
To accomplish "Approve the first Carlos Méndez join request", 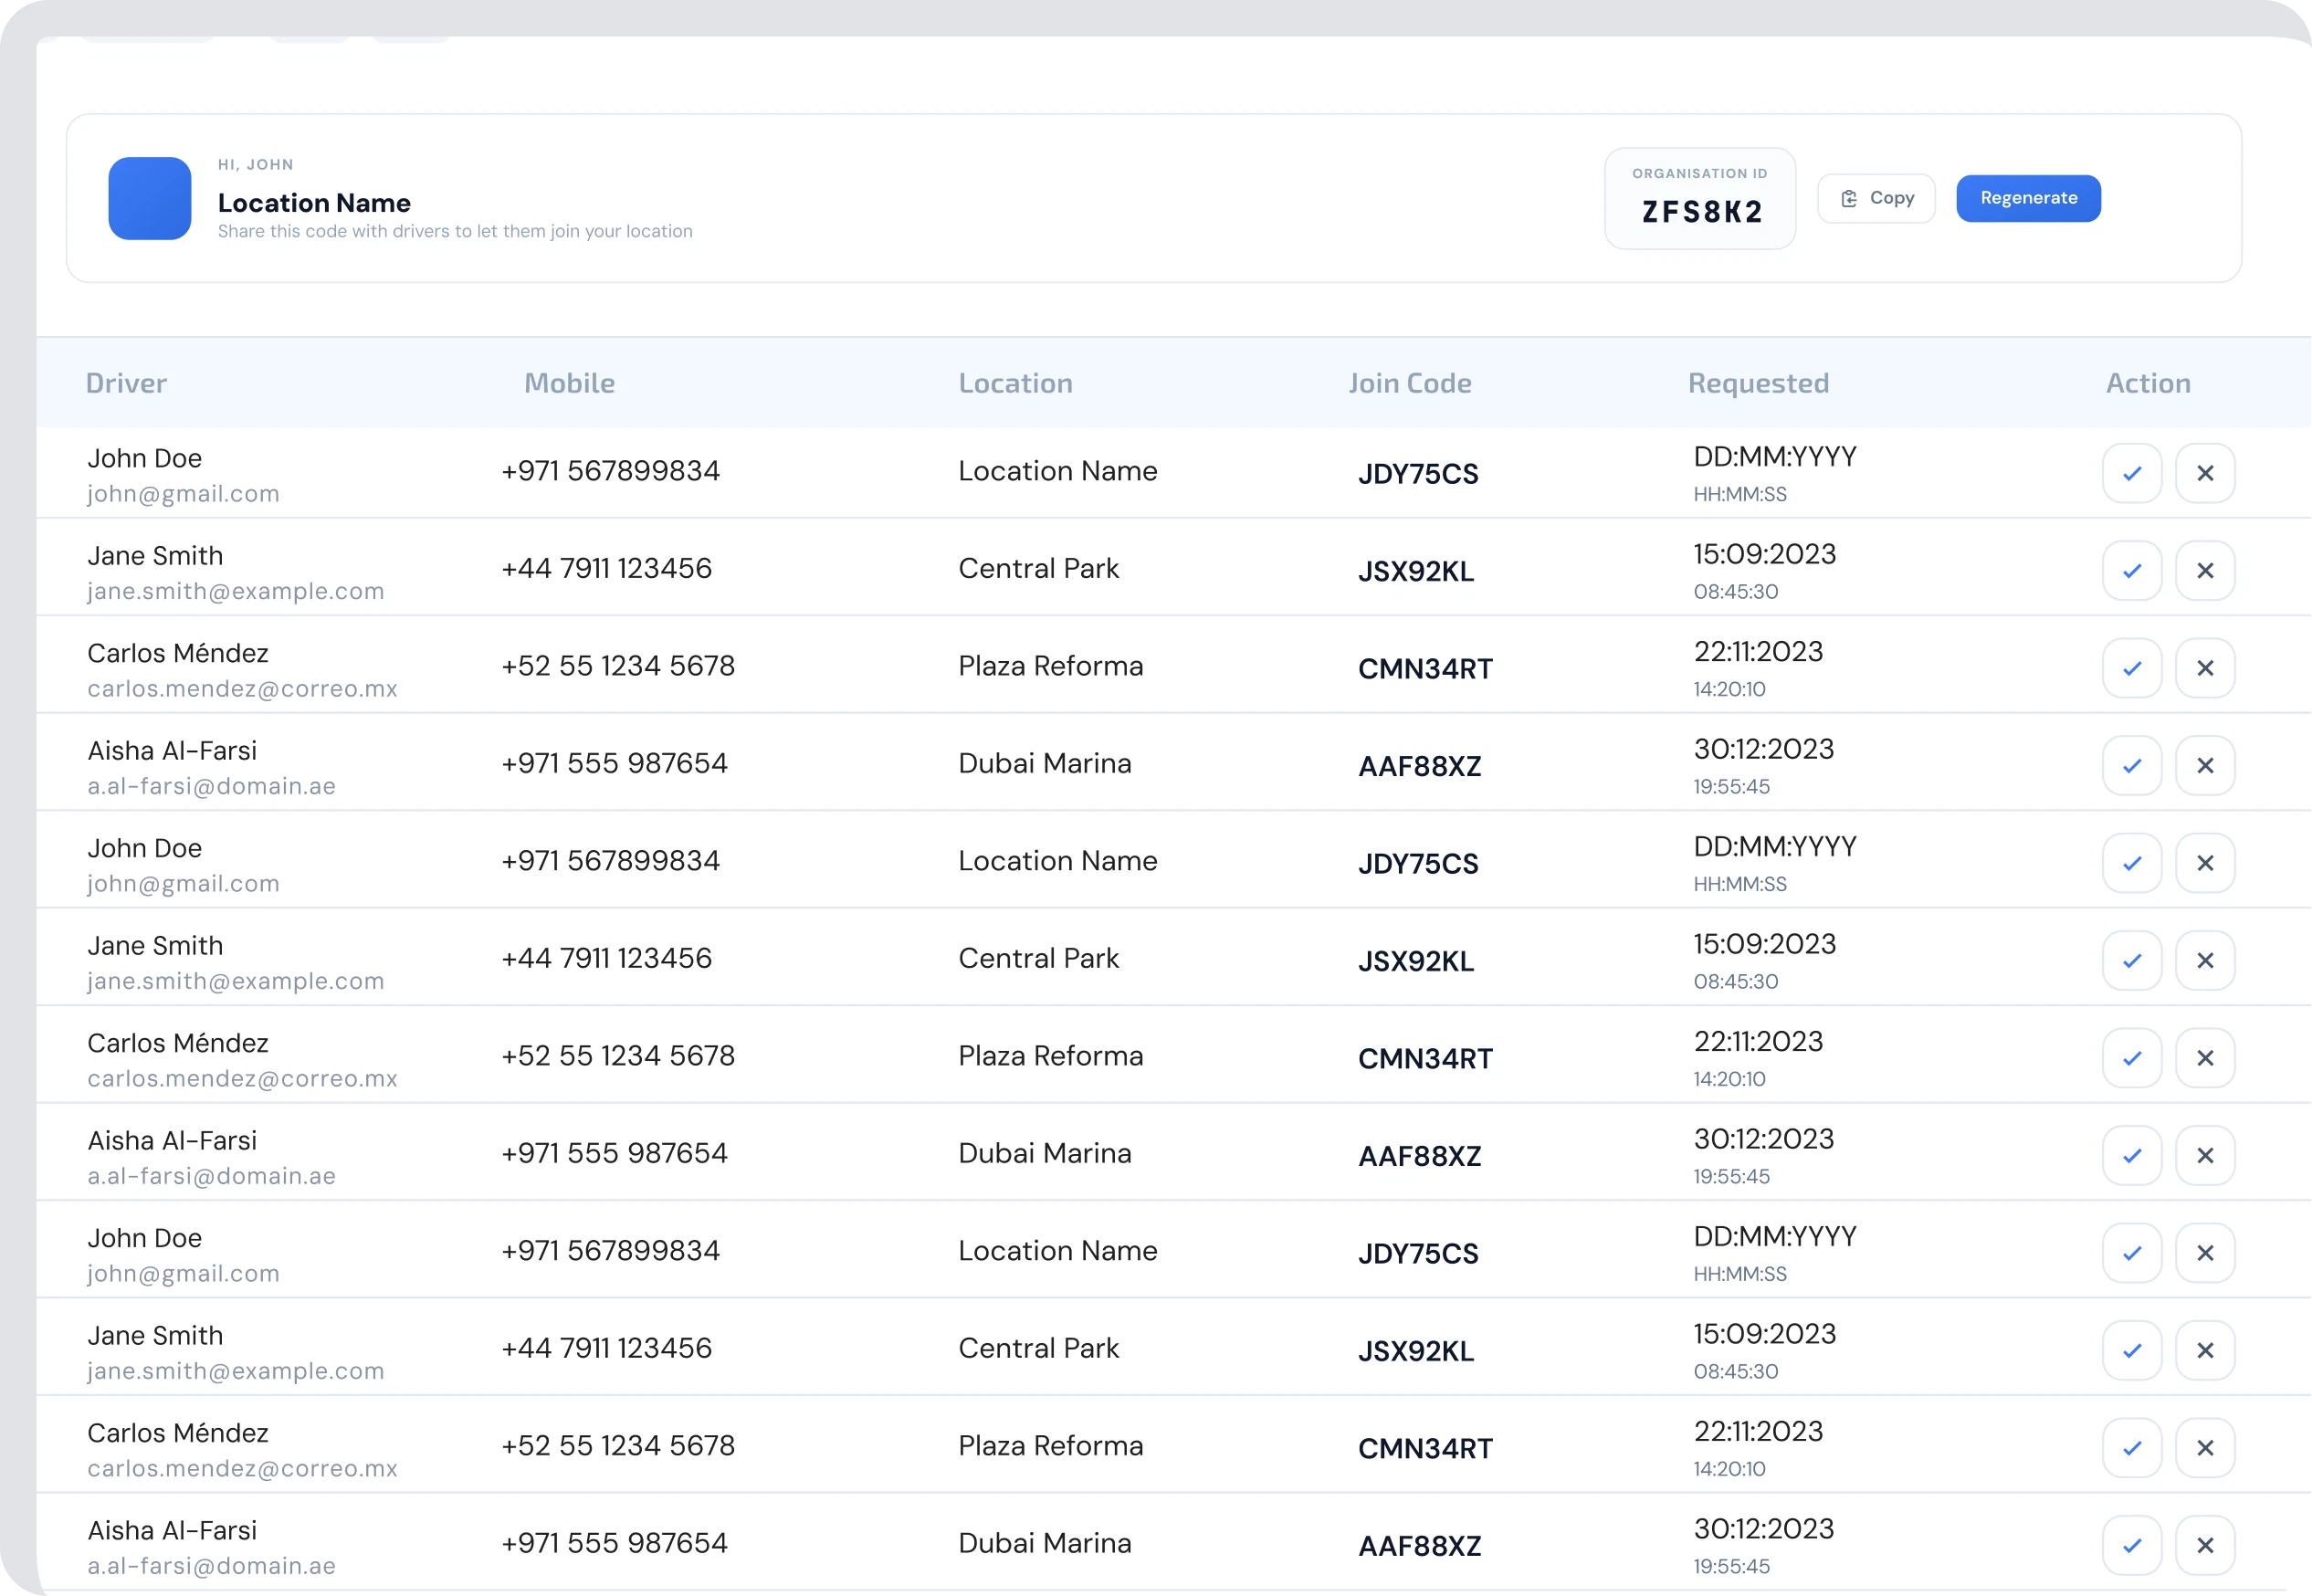I will 2132,668.
